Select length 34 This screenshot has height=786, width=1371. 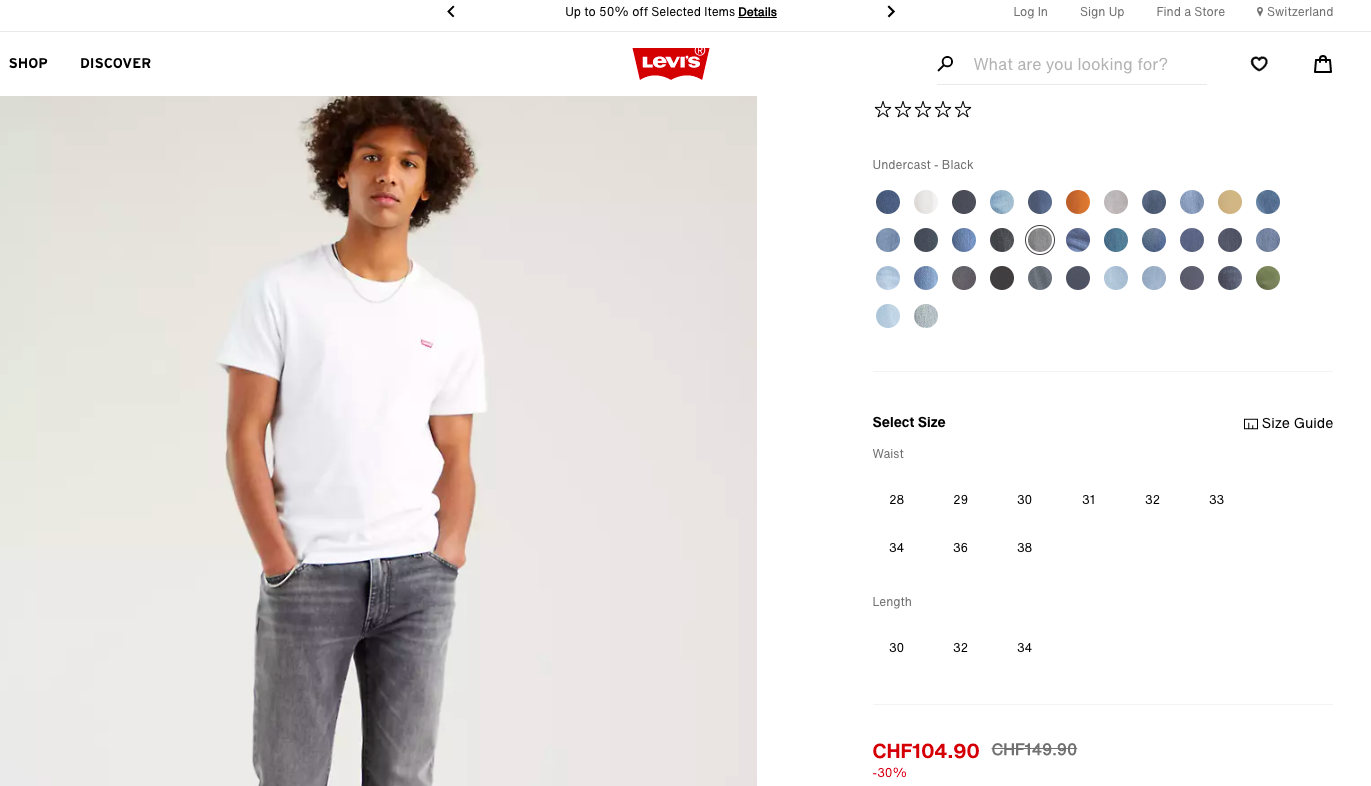1024,647
